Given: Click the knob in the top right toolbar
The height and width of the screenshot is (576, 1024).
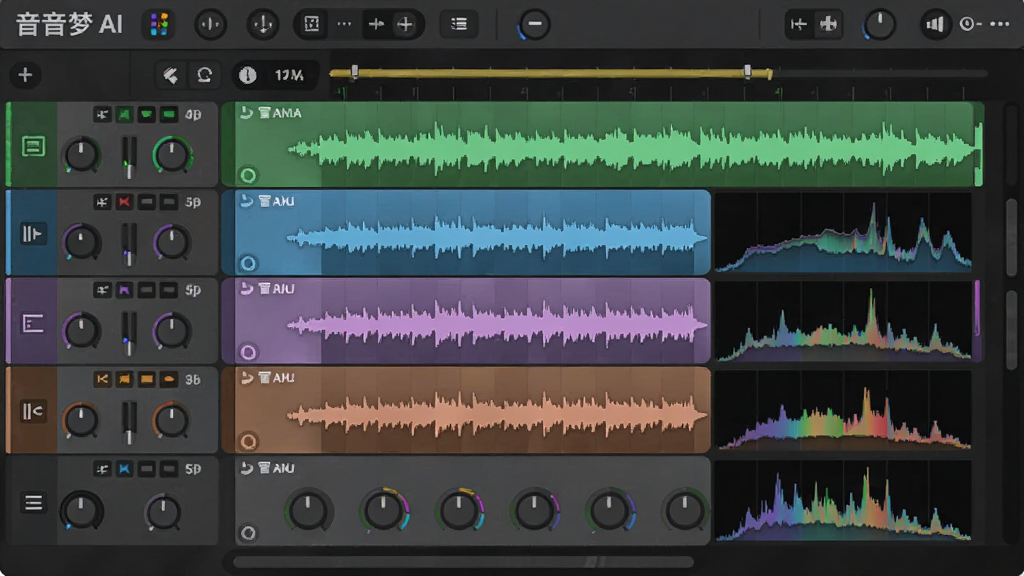Looking at the screenshot, I should pyautogui.click(x=879, y=25).
